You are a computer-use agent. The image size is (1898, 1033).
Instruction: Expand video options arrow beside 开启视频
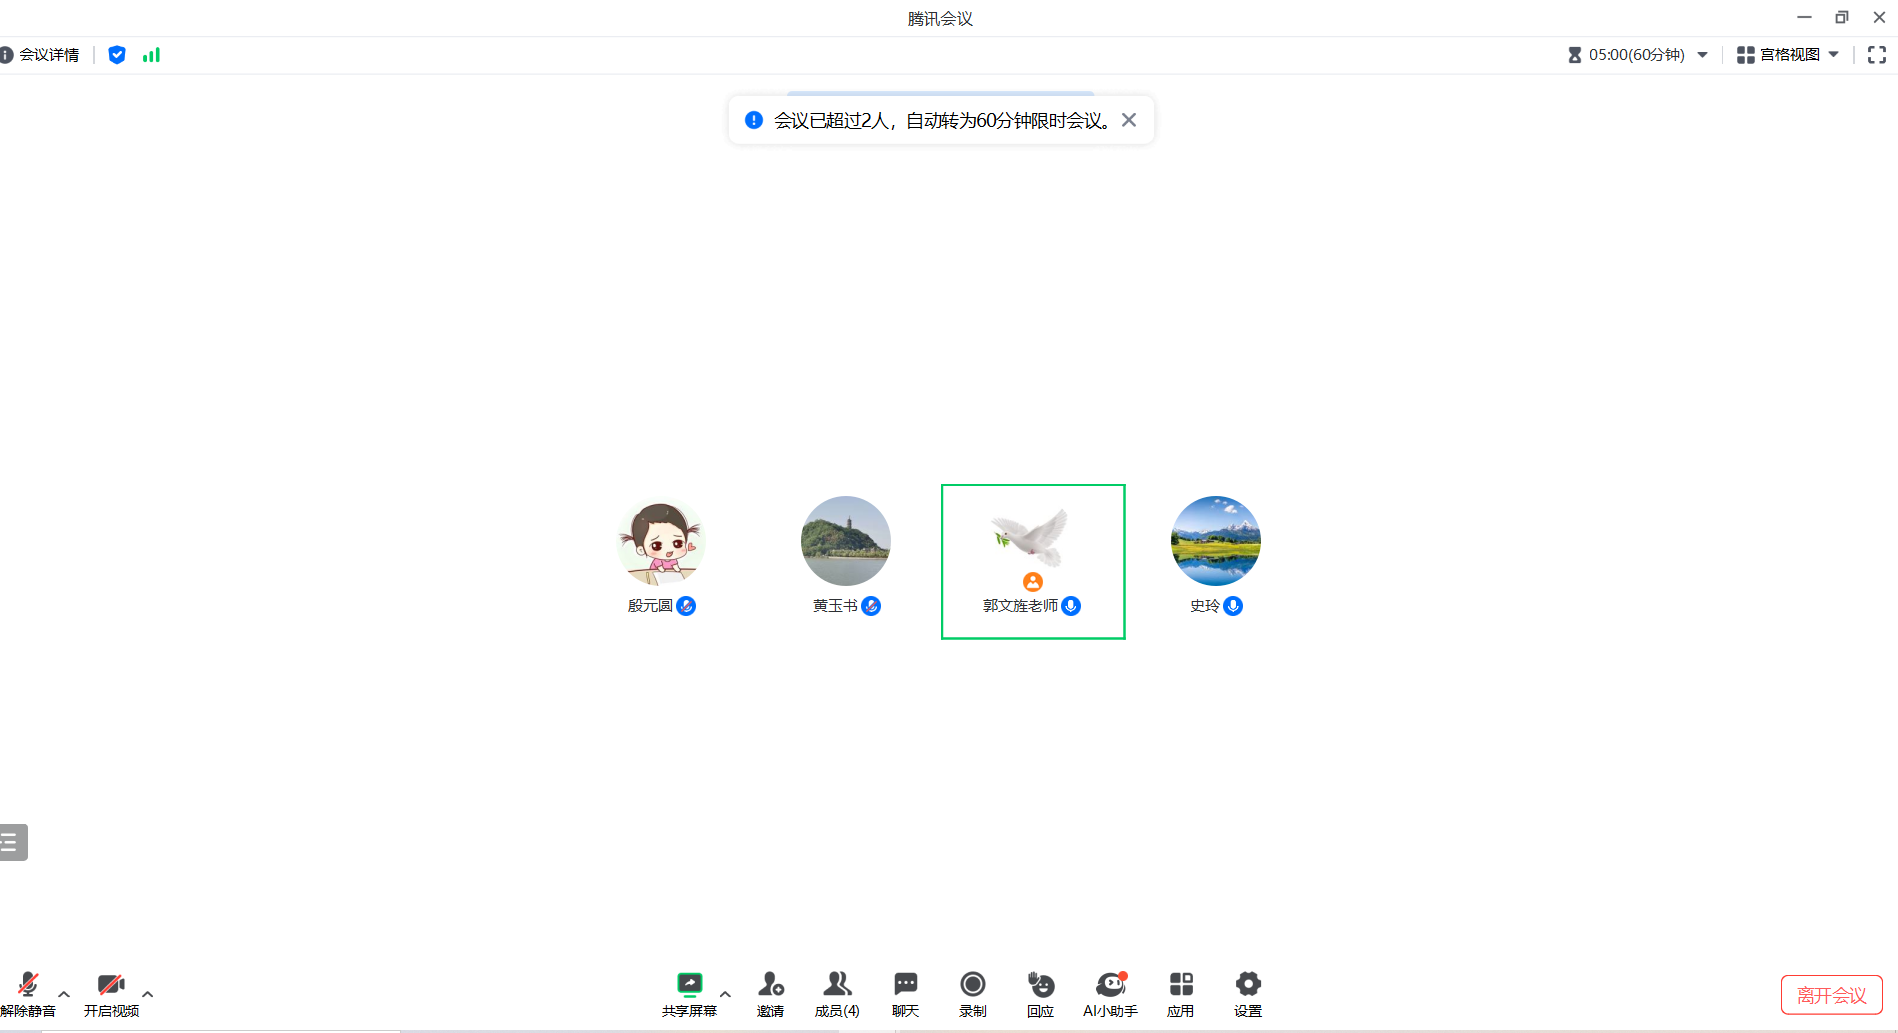pos(148,994)
